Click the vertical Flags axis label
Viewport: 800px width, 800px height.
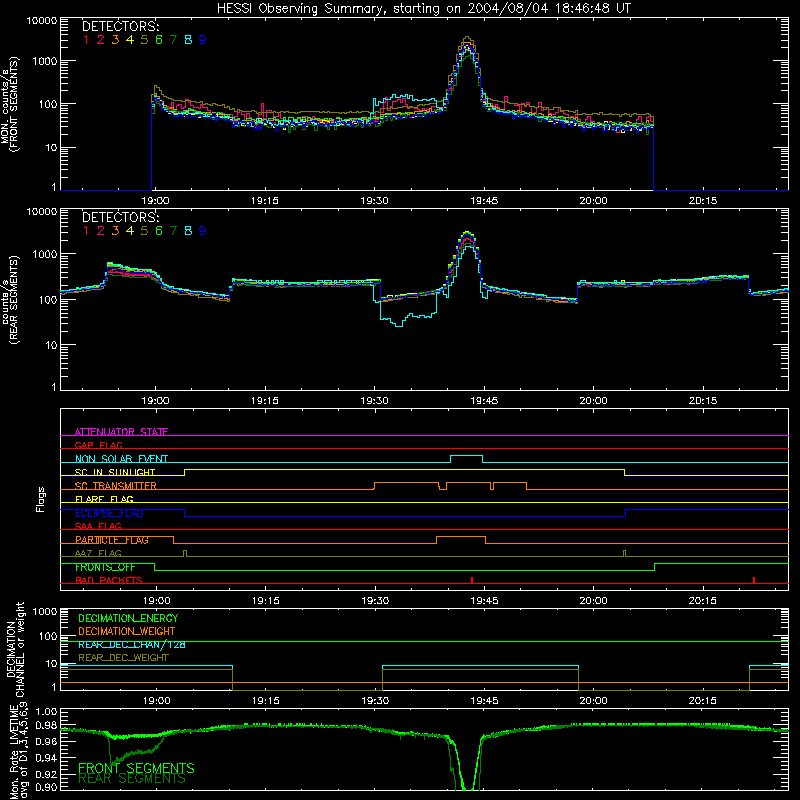[41, 499]
